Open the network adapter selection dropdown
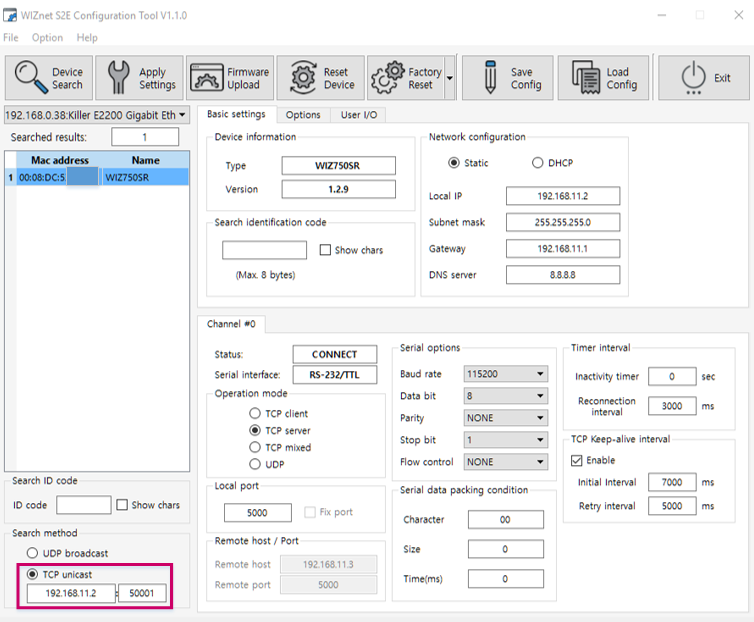 click(97, 115)
